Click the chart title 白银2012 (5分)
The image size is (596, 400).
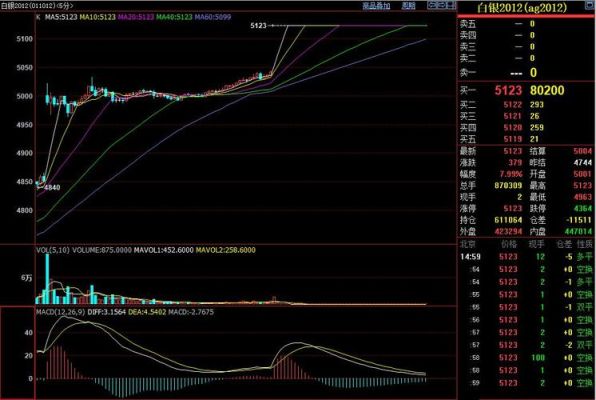click(x=37, y=6)
